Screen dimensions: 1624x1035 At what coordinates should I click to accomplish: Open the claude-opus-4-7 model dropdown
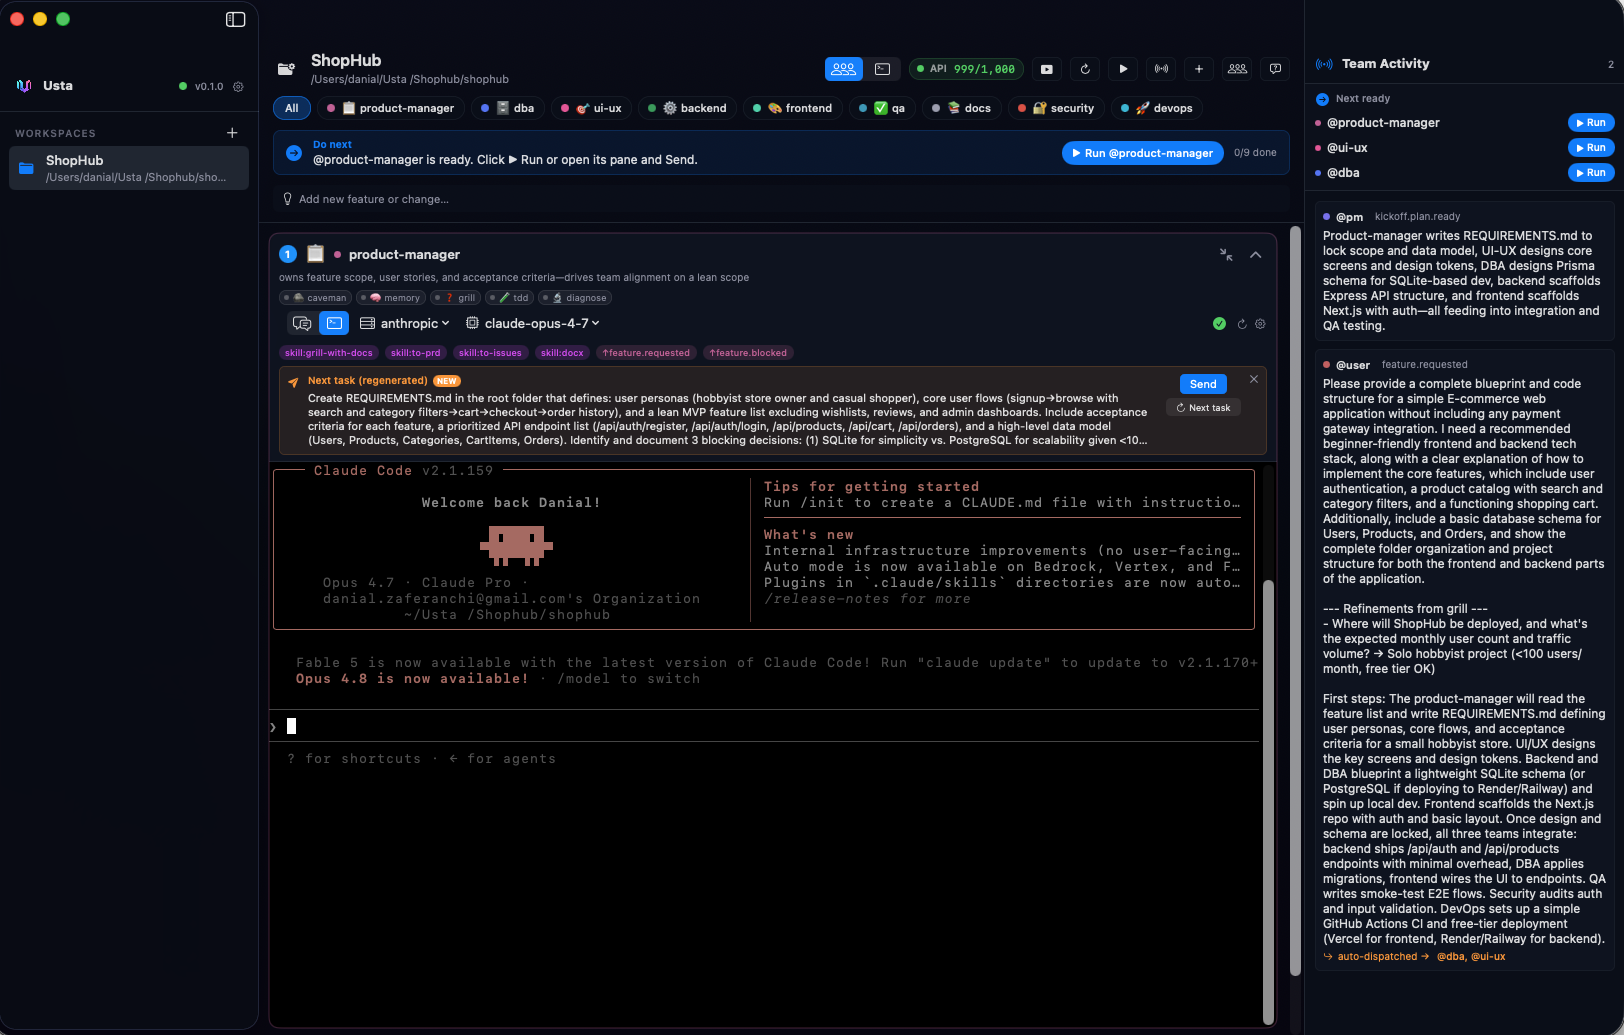[x=533, y=323]
